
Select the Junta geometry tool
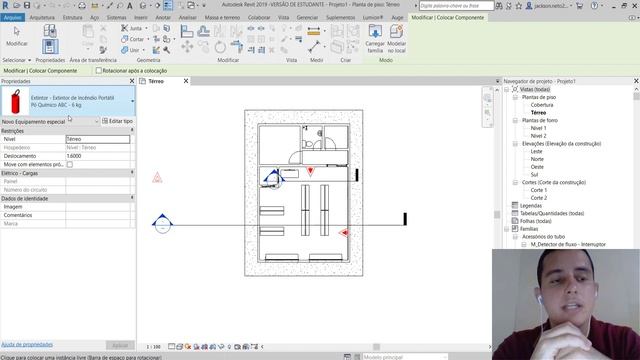click(131, 28)
